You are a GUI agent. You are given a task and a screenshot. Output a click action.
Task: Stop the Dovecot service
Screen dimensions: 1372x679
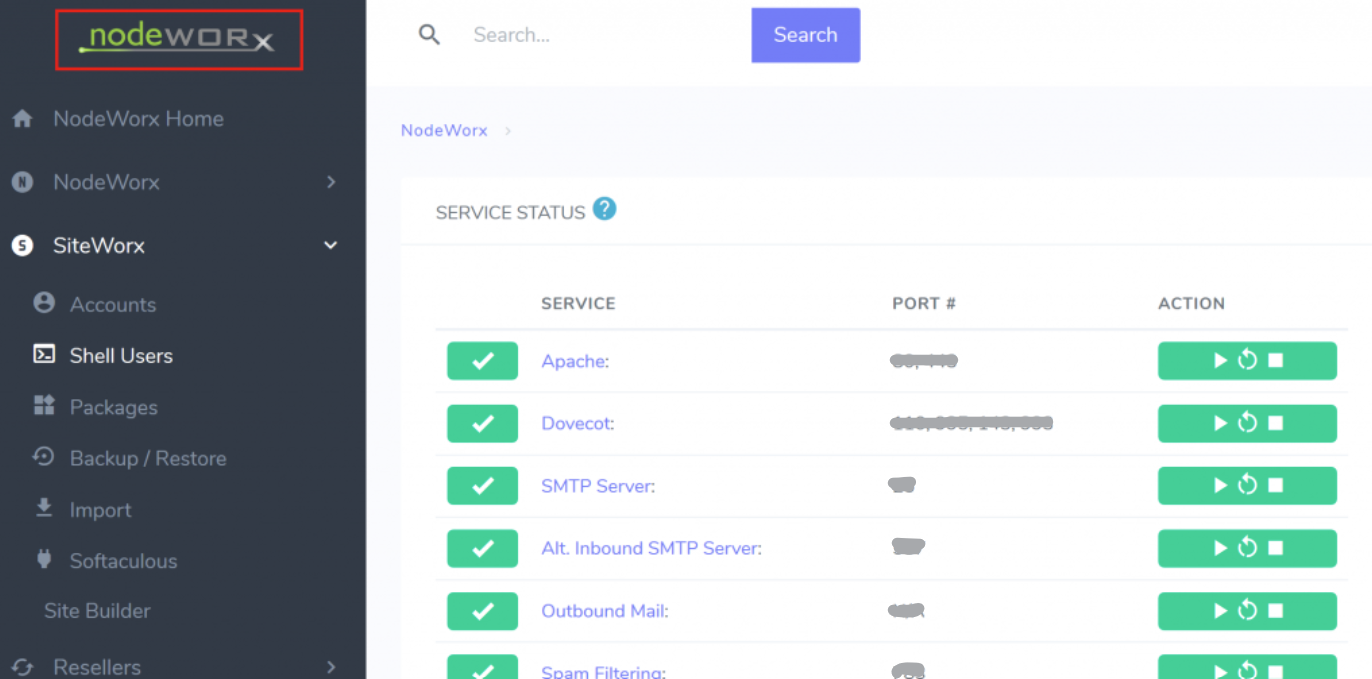tap(1276, 424)
